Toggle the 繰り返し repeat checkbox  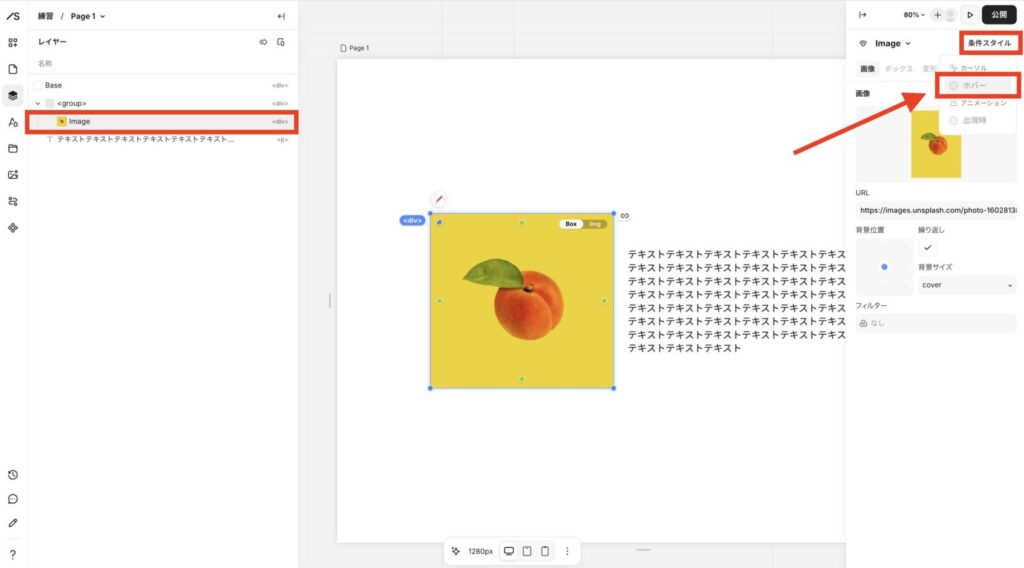[x=927, y=247]
